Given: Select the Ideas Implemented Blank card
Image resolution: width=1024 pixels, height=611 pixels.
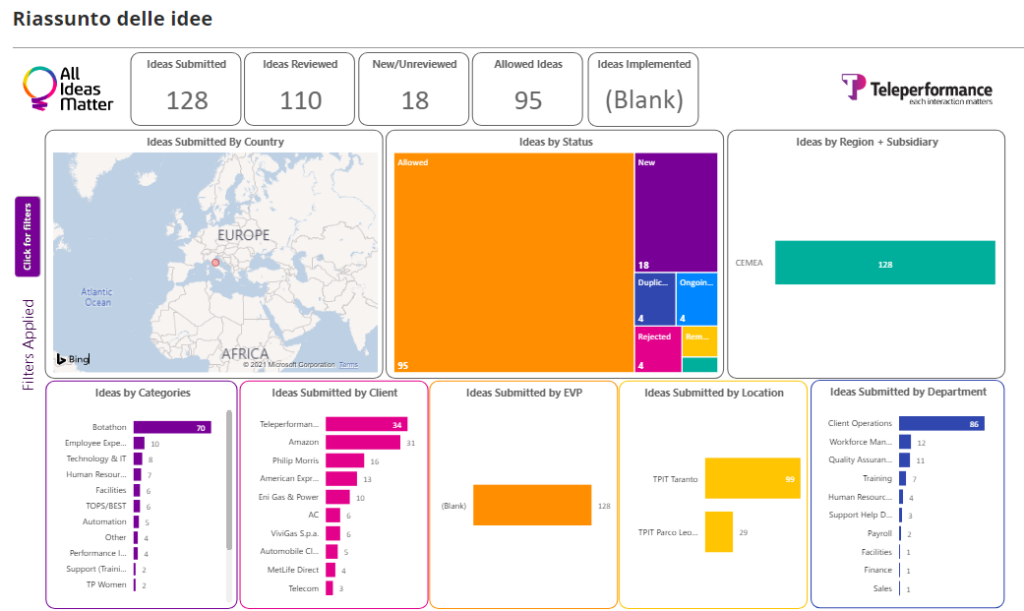Looking at the screenshot, I should click(x=643, y=89).
